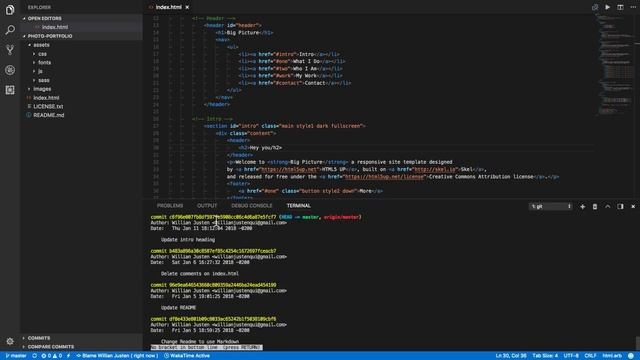This screenshot has width=640, height=360.
Task: Click the HEAD -> master ref in the terminal
Action: pos(300,217)
